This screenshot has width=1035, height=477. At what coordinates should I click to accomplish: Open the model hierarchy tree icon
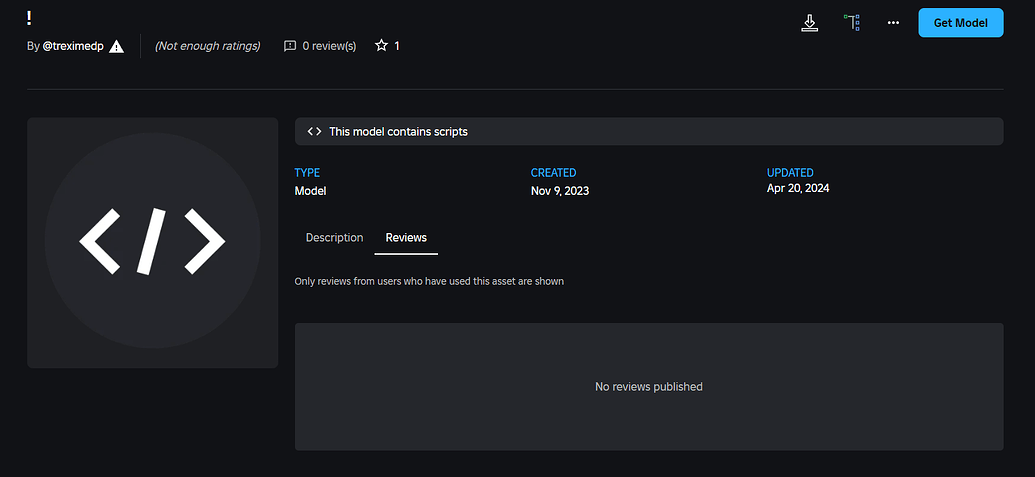tap(851, 22)
